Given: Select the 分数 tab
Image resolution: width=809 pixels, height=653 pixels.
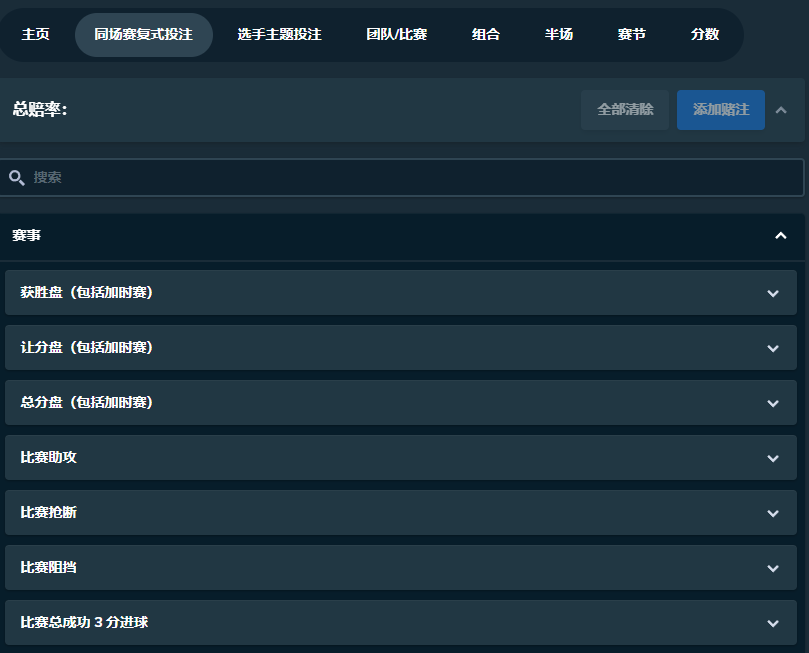Looking at the screenshot, I should coord(705,35).
